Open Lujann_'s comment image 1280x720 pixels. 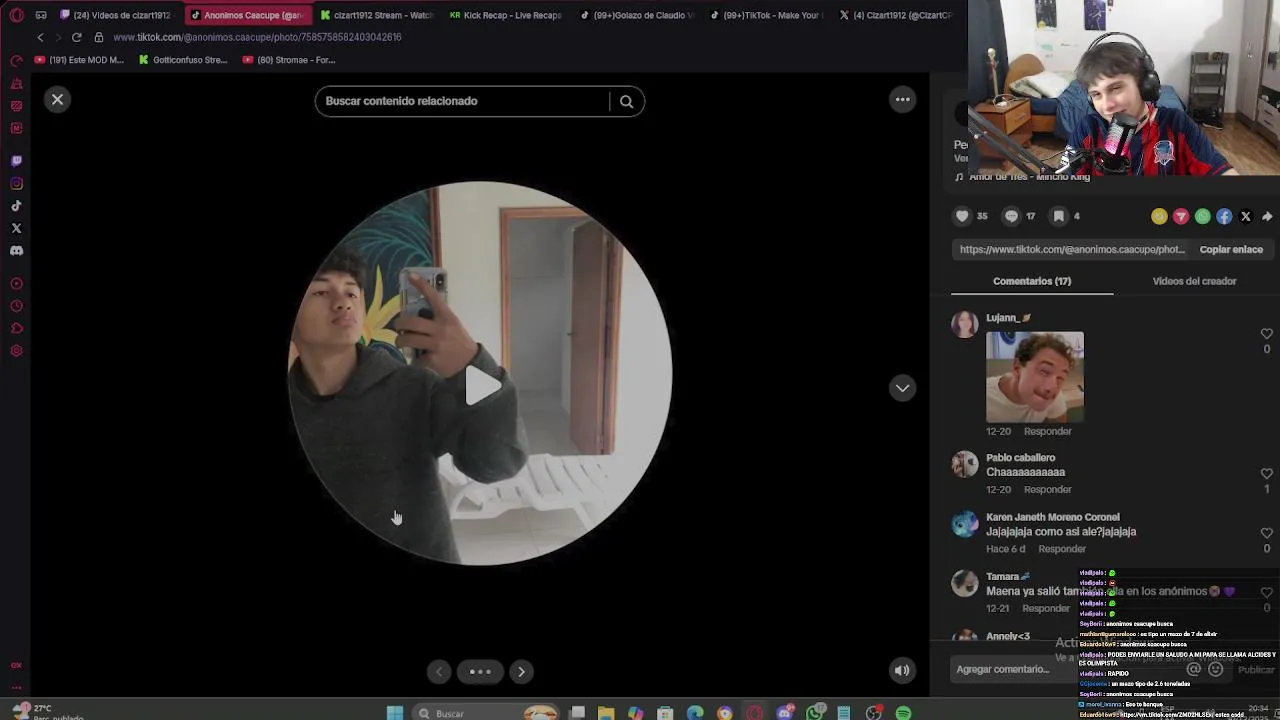pyautogui.click(x=1035, y=377)
